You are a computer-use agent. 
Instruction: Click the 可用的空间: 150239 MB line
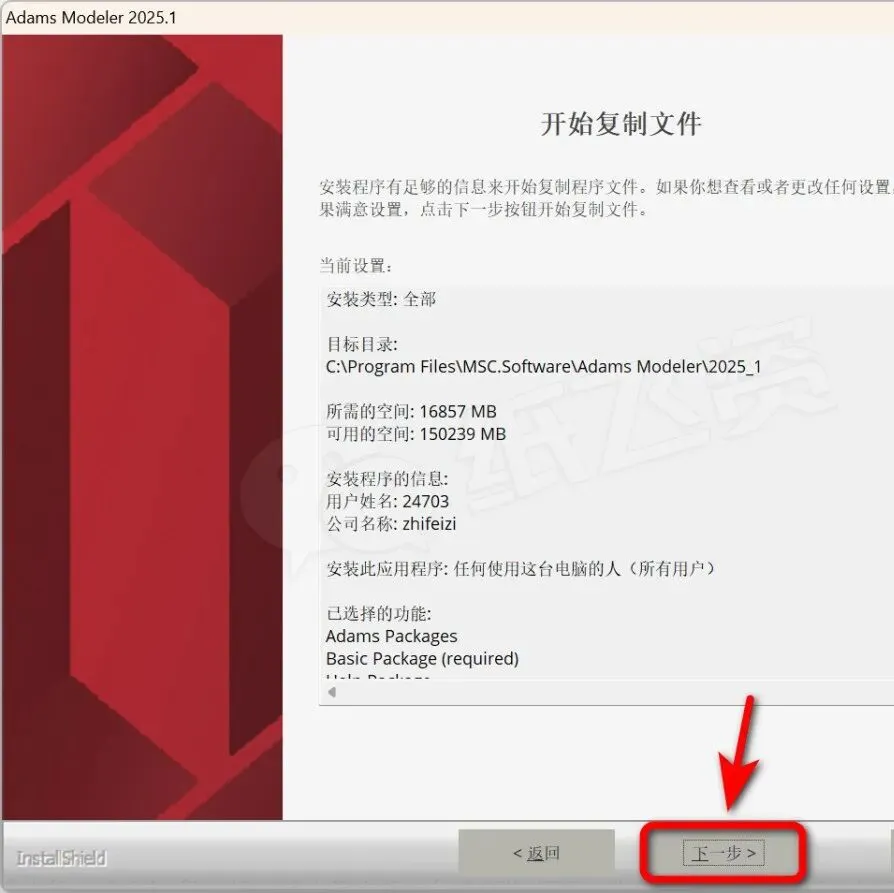(416, 434)
